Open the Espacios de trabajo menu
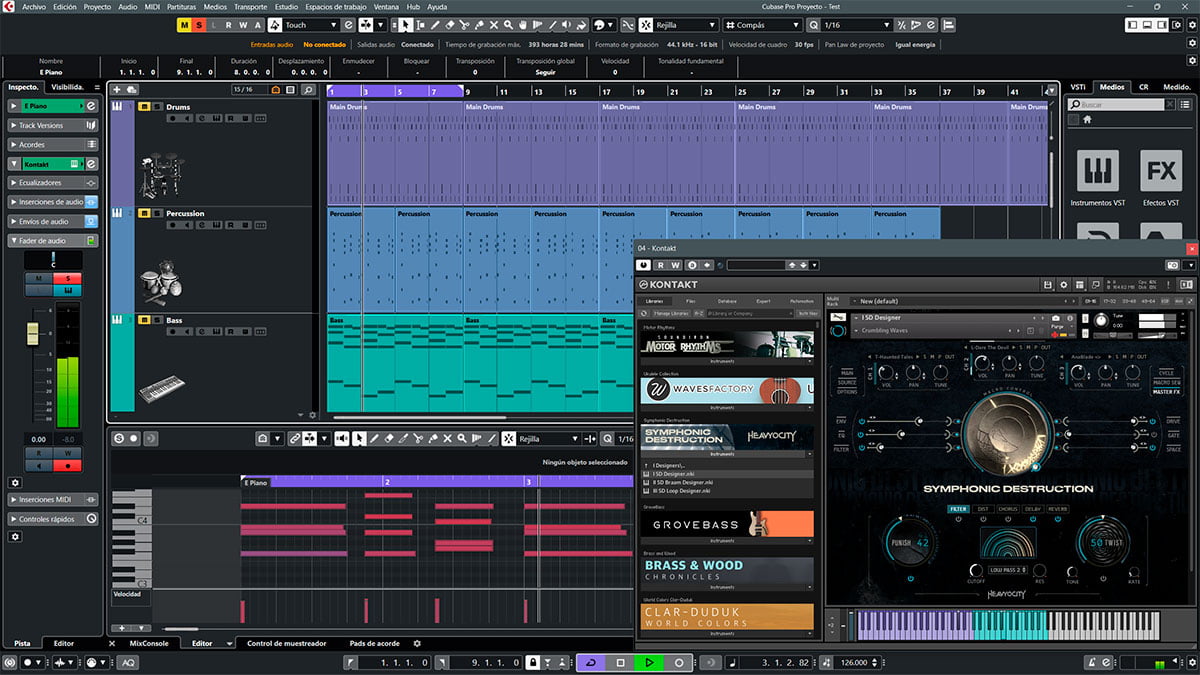Viewport: 1200px width, 675px height. coord(335,6)
